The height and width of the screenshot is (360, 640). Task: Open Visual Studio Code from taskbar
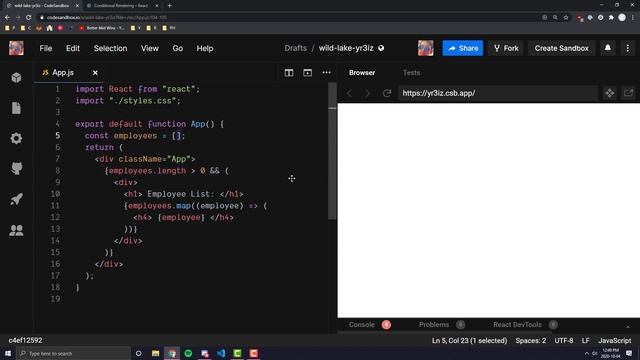point(221,353)
